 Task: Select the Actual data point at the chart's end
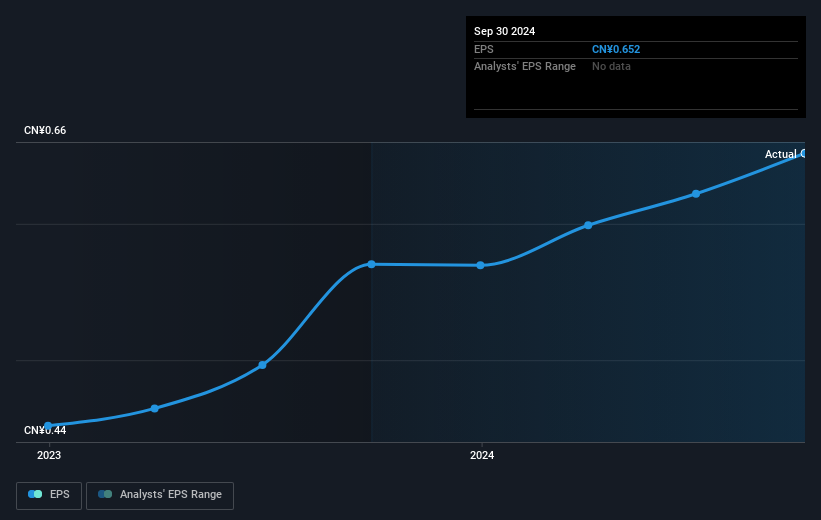pyautogui.click(x=803, y=153)
